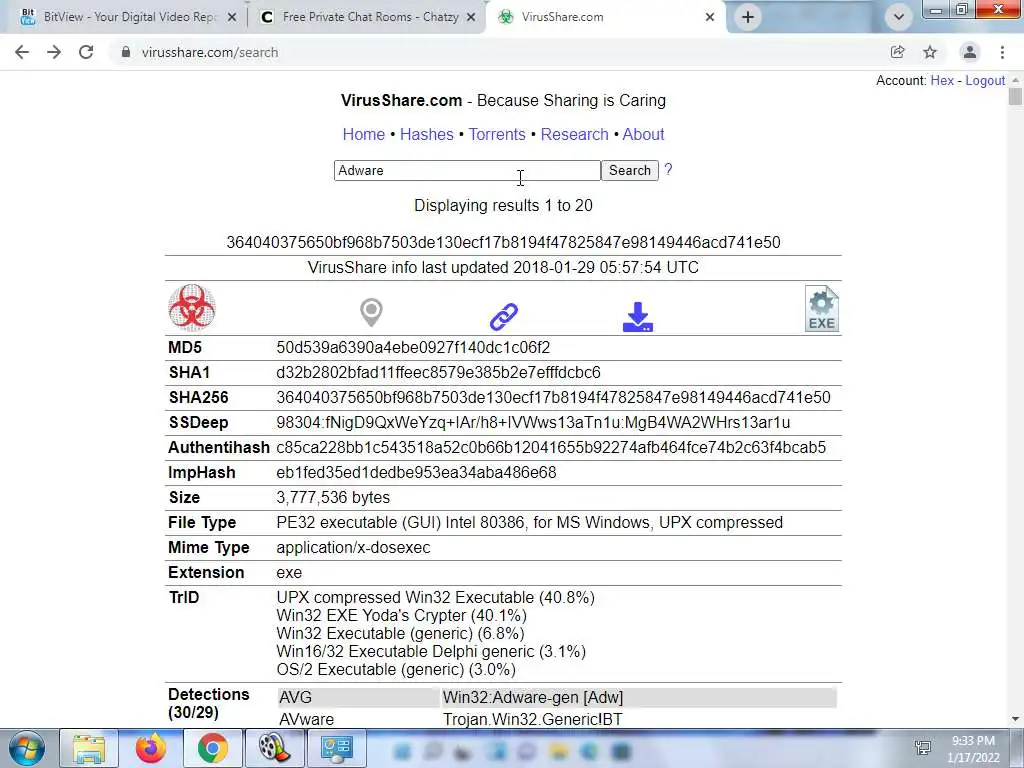This screenshot has width=1024, height=768.
Task: Click the Detections (30/29) label
Action: 209,703
